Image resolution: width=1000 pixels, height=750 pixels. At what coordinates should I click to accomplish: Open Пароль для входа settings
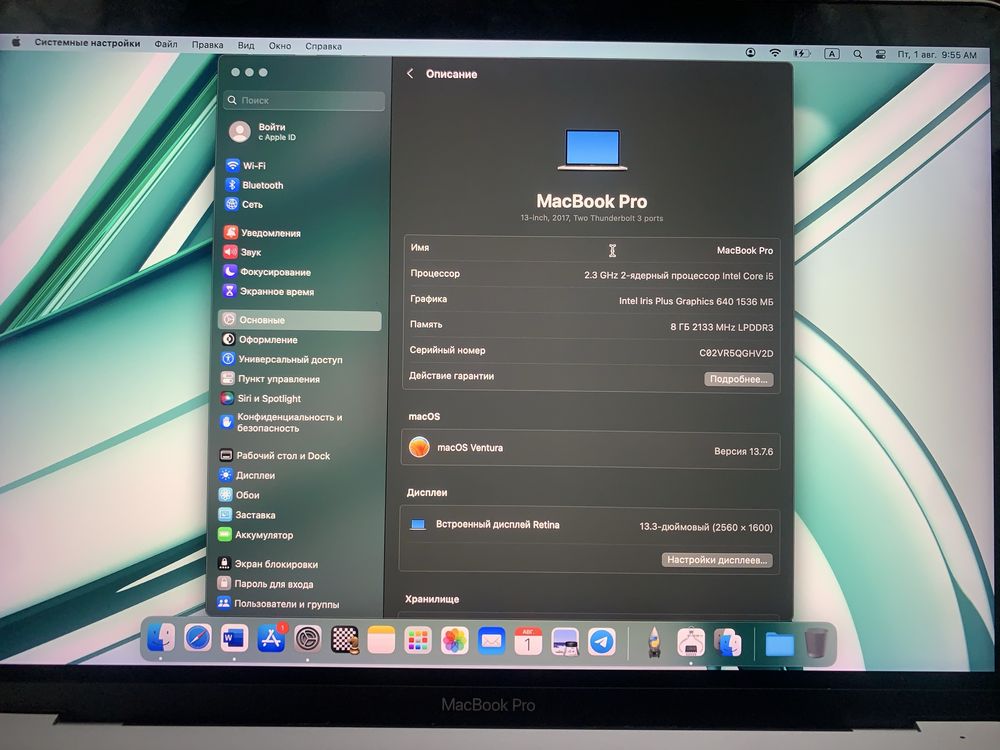pyautogui.click(x=265, y=584)
